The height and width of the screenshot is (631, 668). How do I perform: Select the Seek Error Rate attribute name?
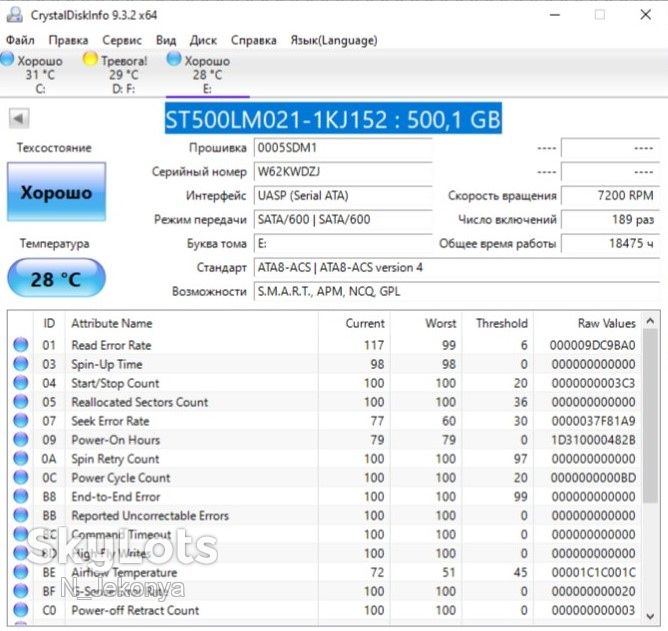(110, 421)
